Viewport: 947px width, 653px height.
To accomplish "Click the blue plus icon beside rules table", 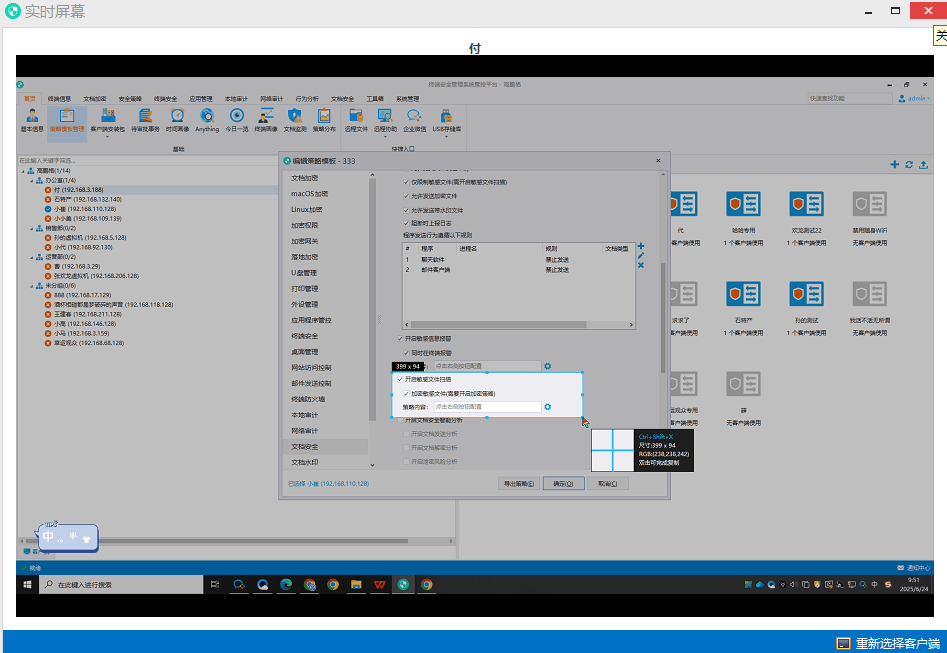I will [x=641, y=246].
